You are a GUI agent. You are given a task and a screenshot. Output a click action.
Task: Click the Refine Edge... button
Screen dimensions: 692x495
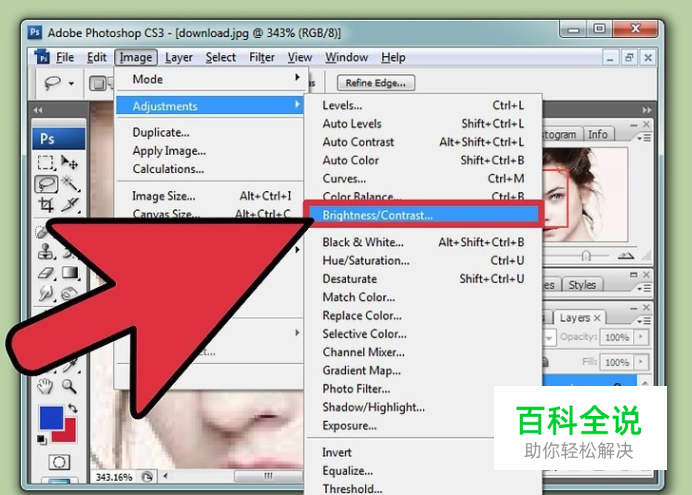[x=376, y=83]
